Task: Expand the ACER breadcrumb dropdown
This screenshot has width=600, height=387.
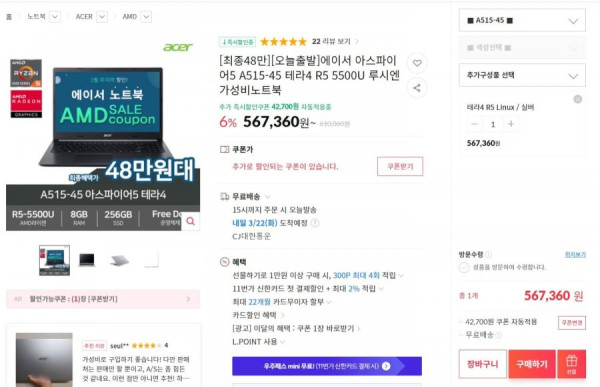Action: click(102, 17)
